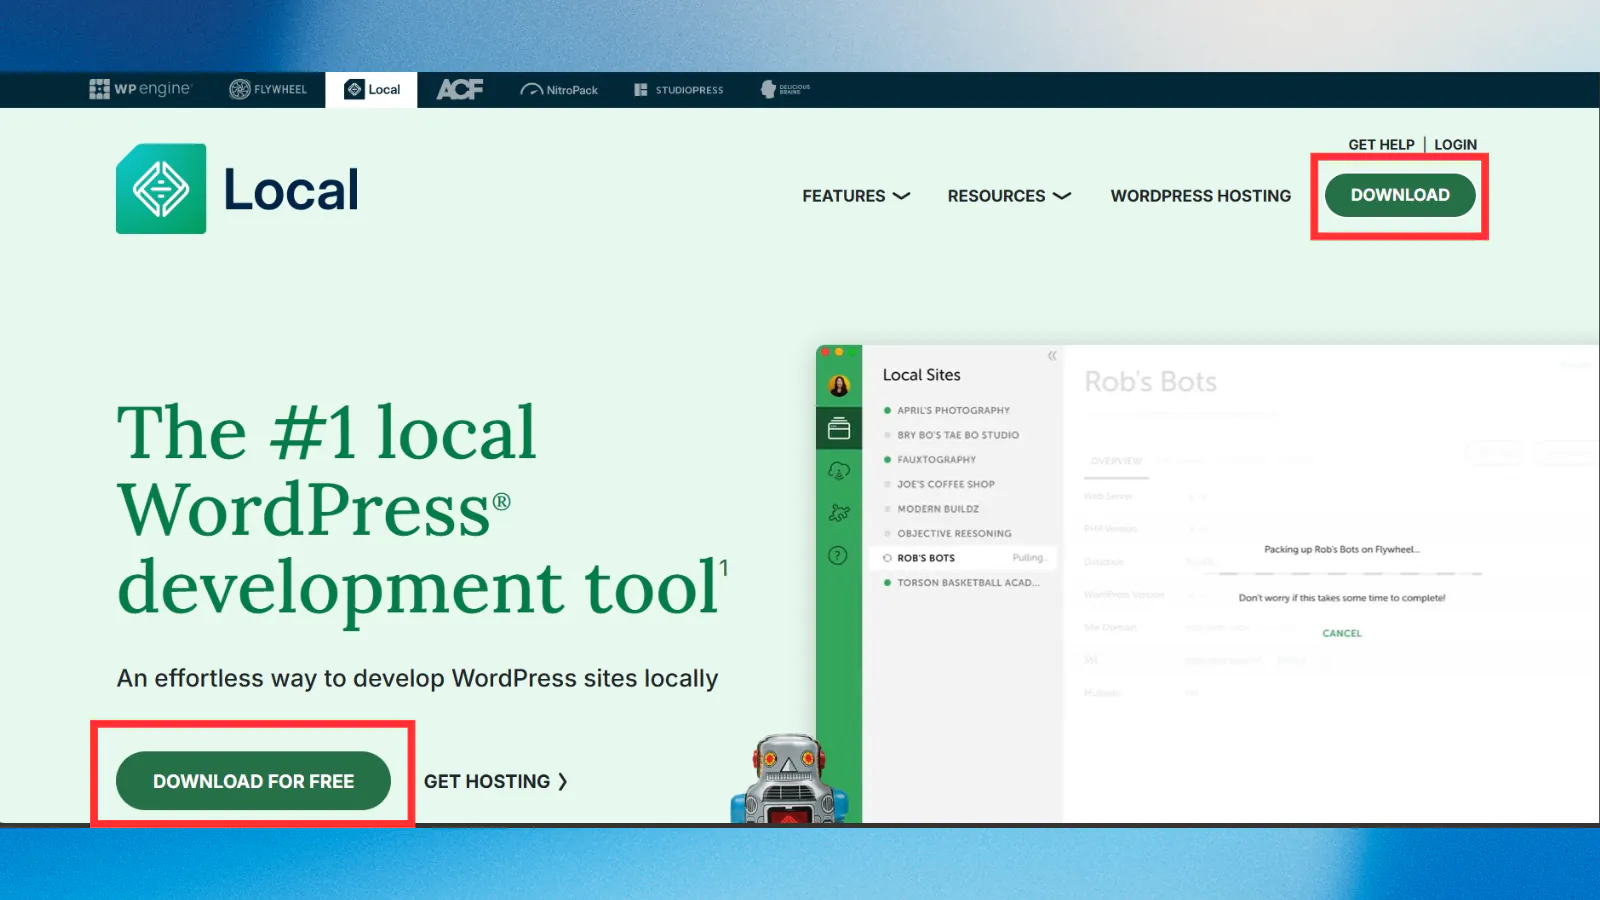Collapse the Local Sites list panel

click(1052, 356)
